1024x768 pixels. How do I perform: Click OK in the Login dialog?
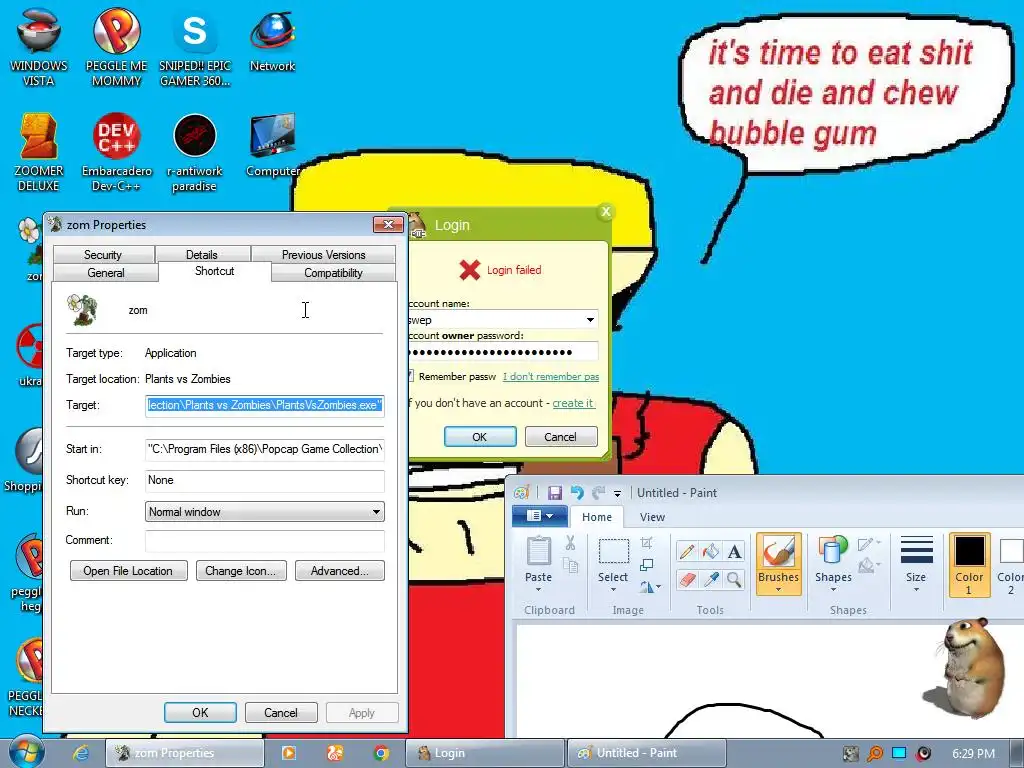480,436
